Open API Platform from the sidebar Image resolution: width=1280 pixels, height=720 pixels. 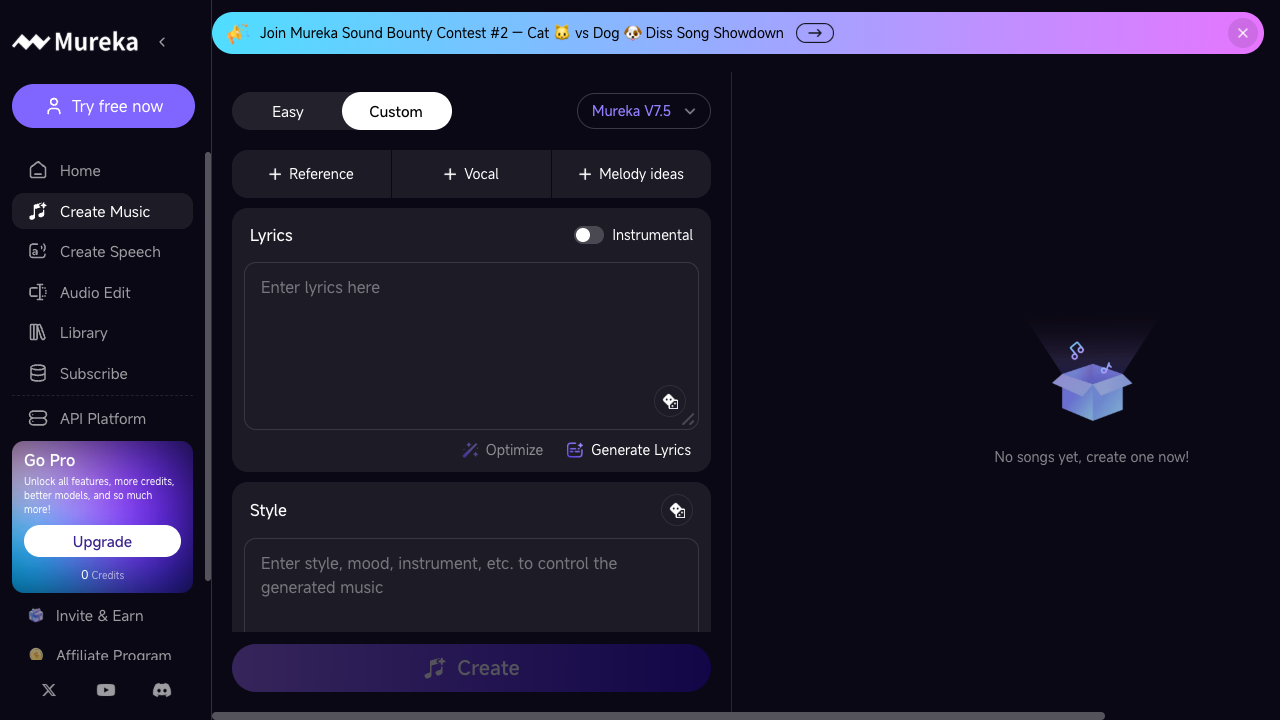102,418
